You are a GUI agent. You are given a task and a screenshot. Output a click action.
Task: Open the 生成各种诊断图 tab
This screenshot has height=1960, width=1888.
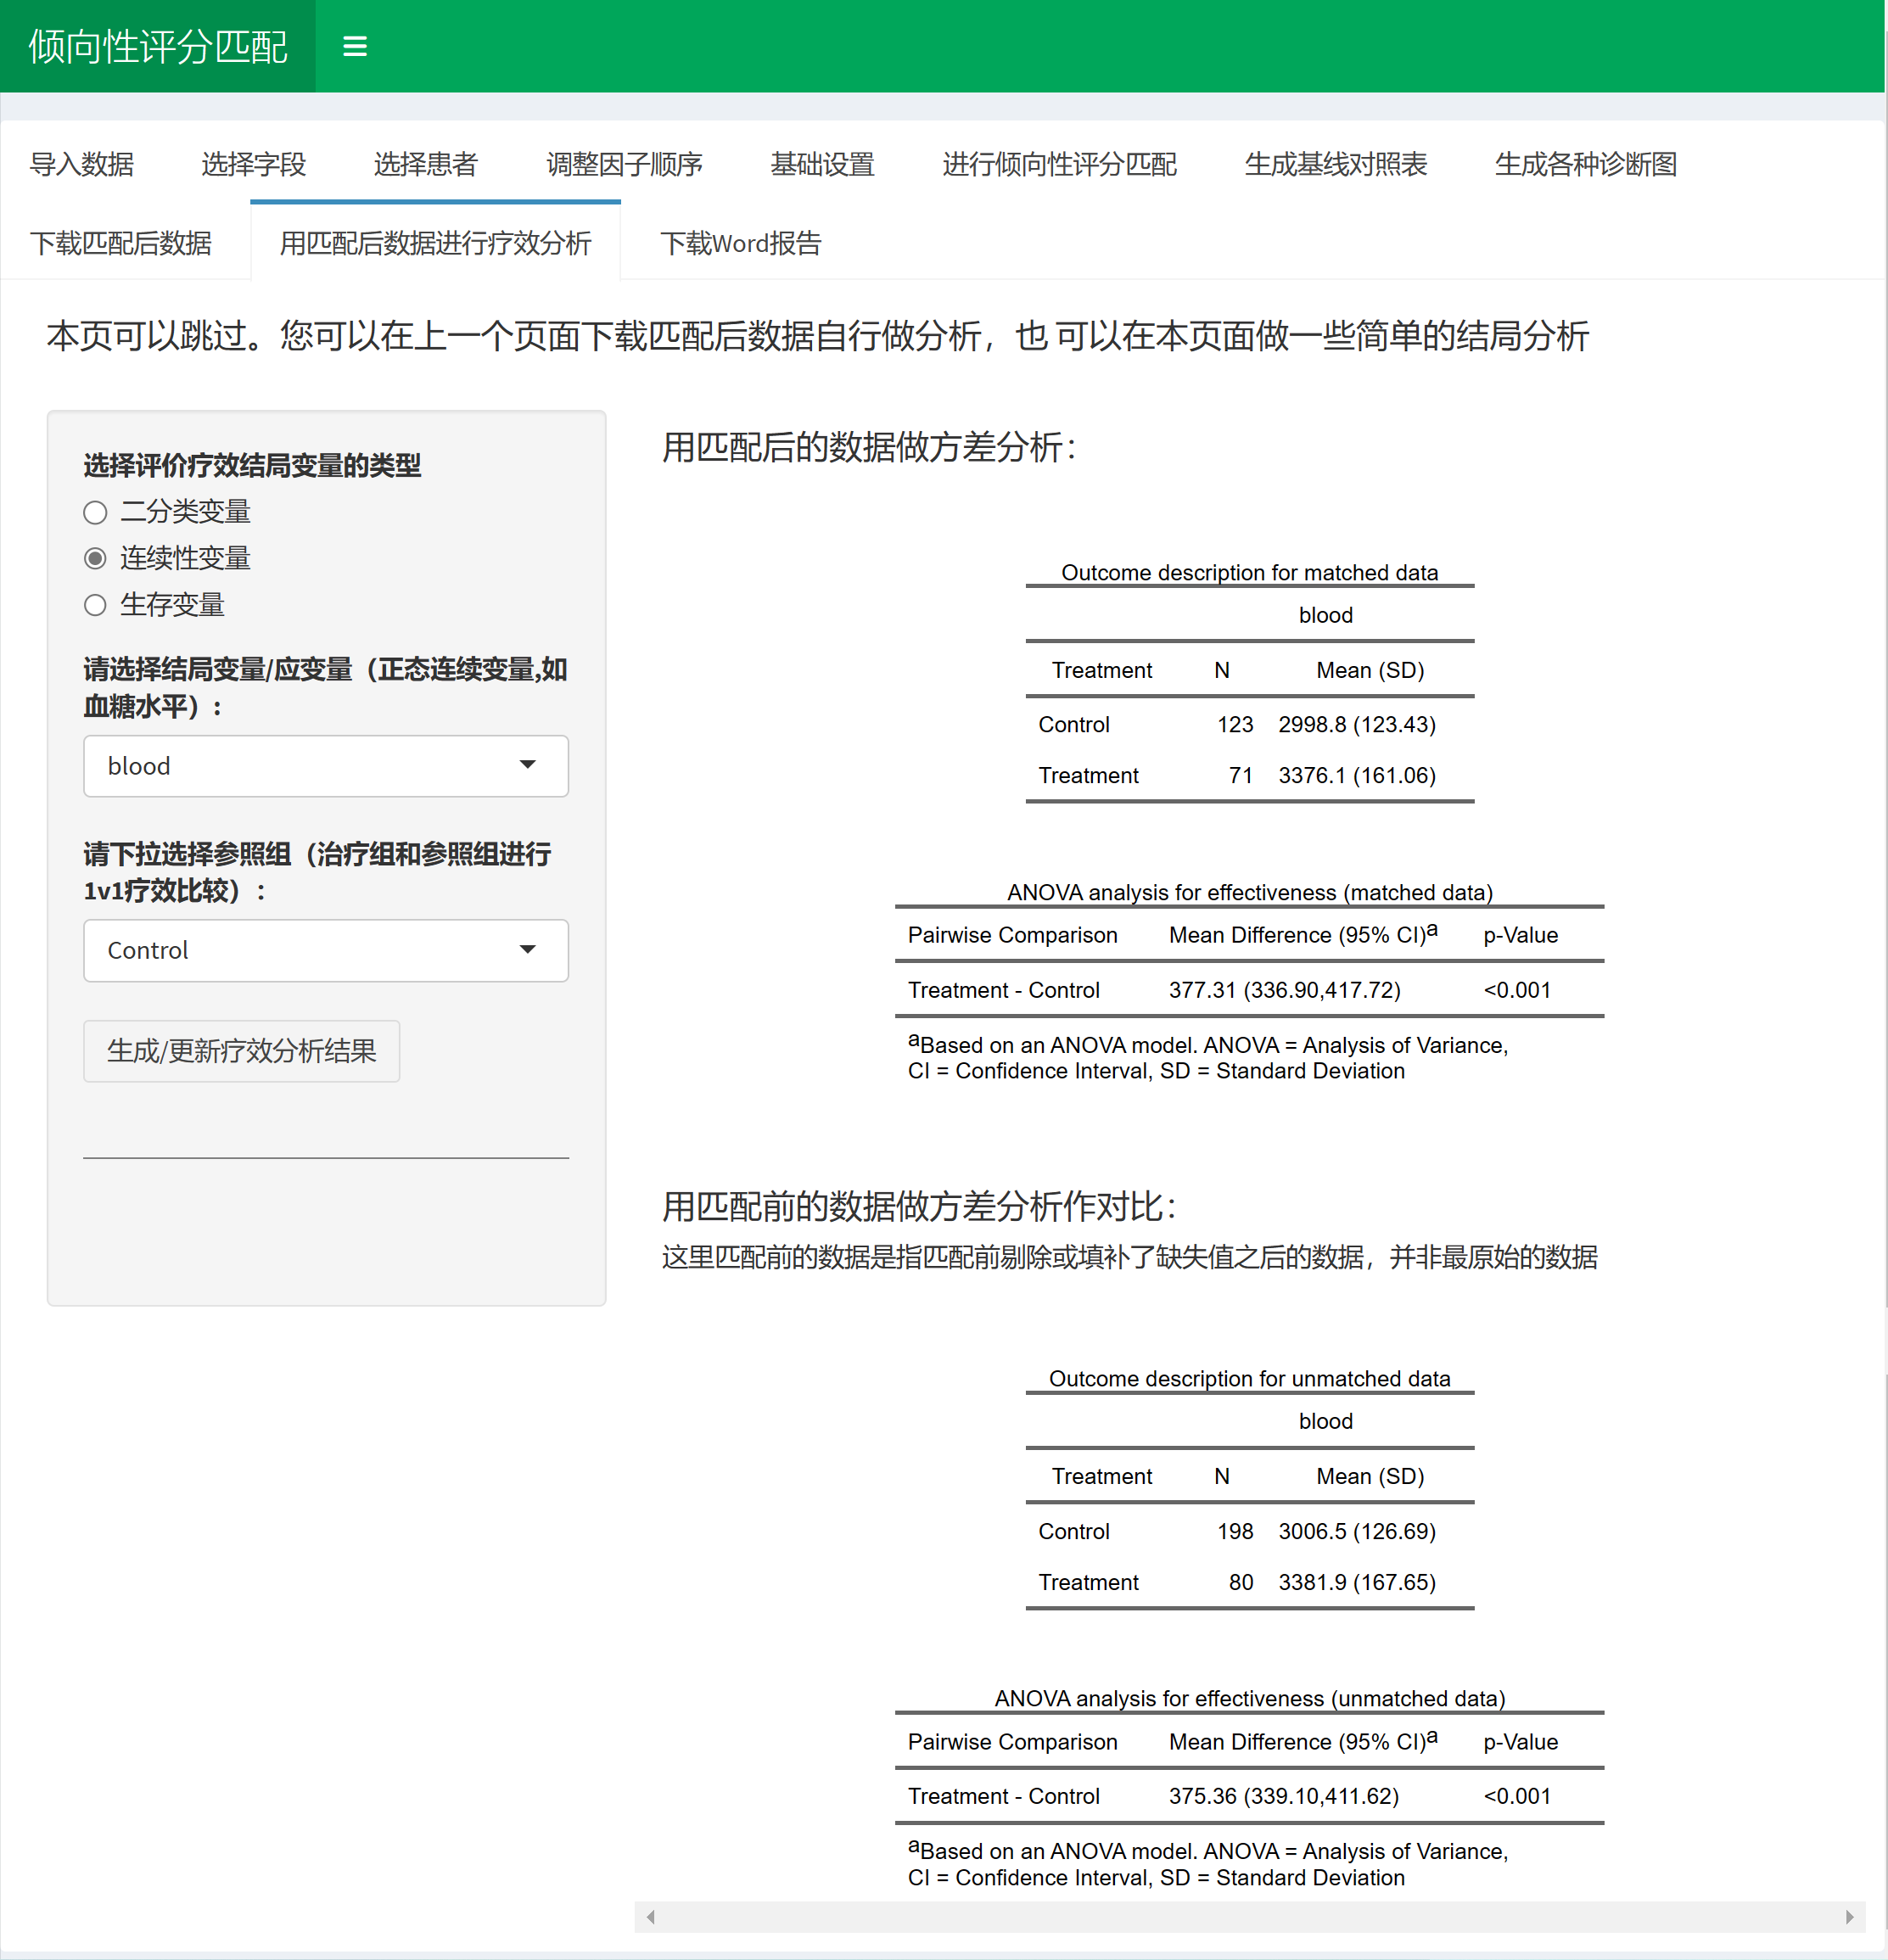tap(1586, 164)
